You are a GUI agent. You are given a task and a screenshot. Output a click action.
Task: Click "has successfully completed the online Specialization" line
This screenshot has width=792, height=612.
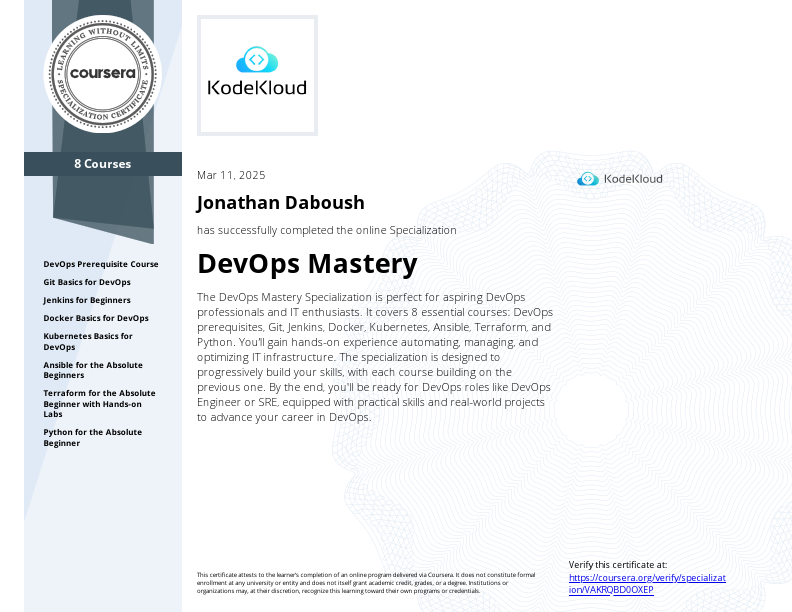tap(327, 230)
